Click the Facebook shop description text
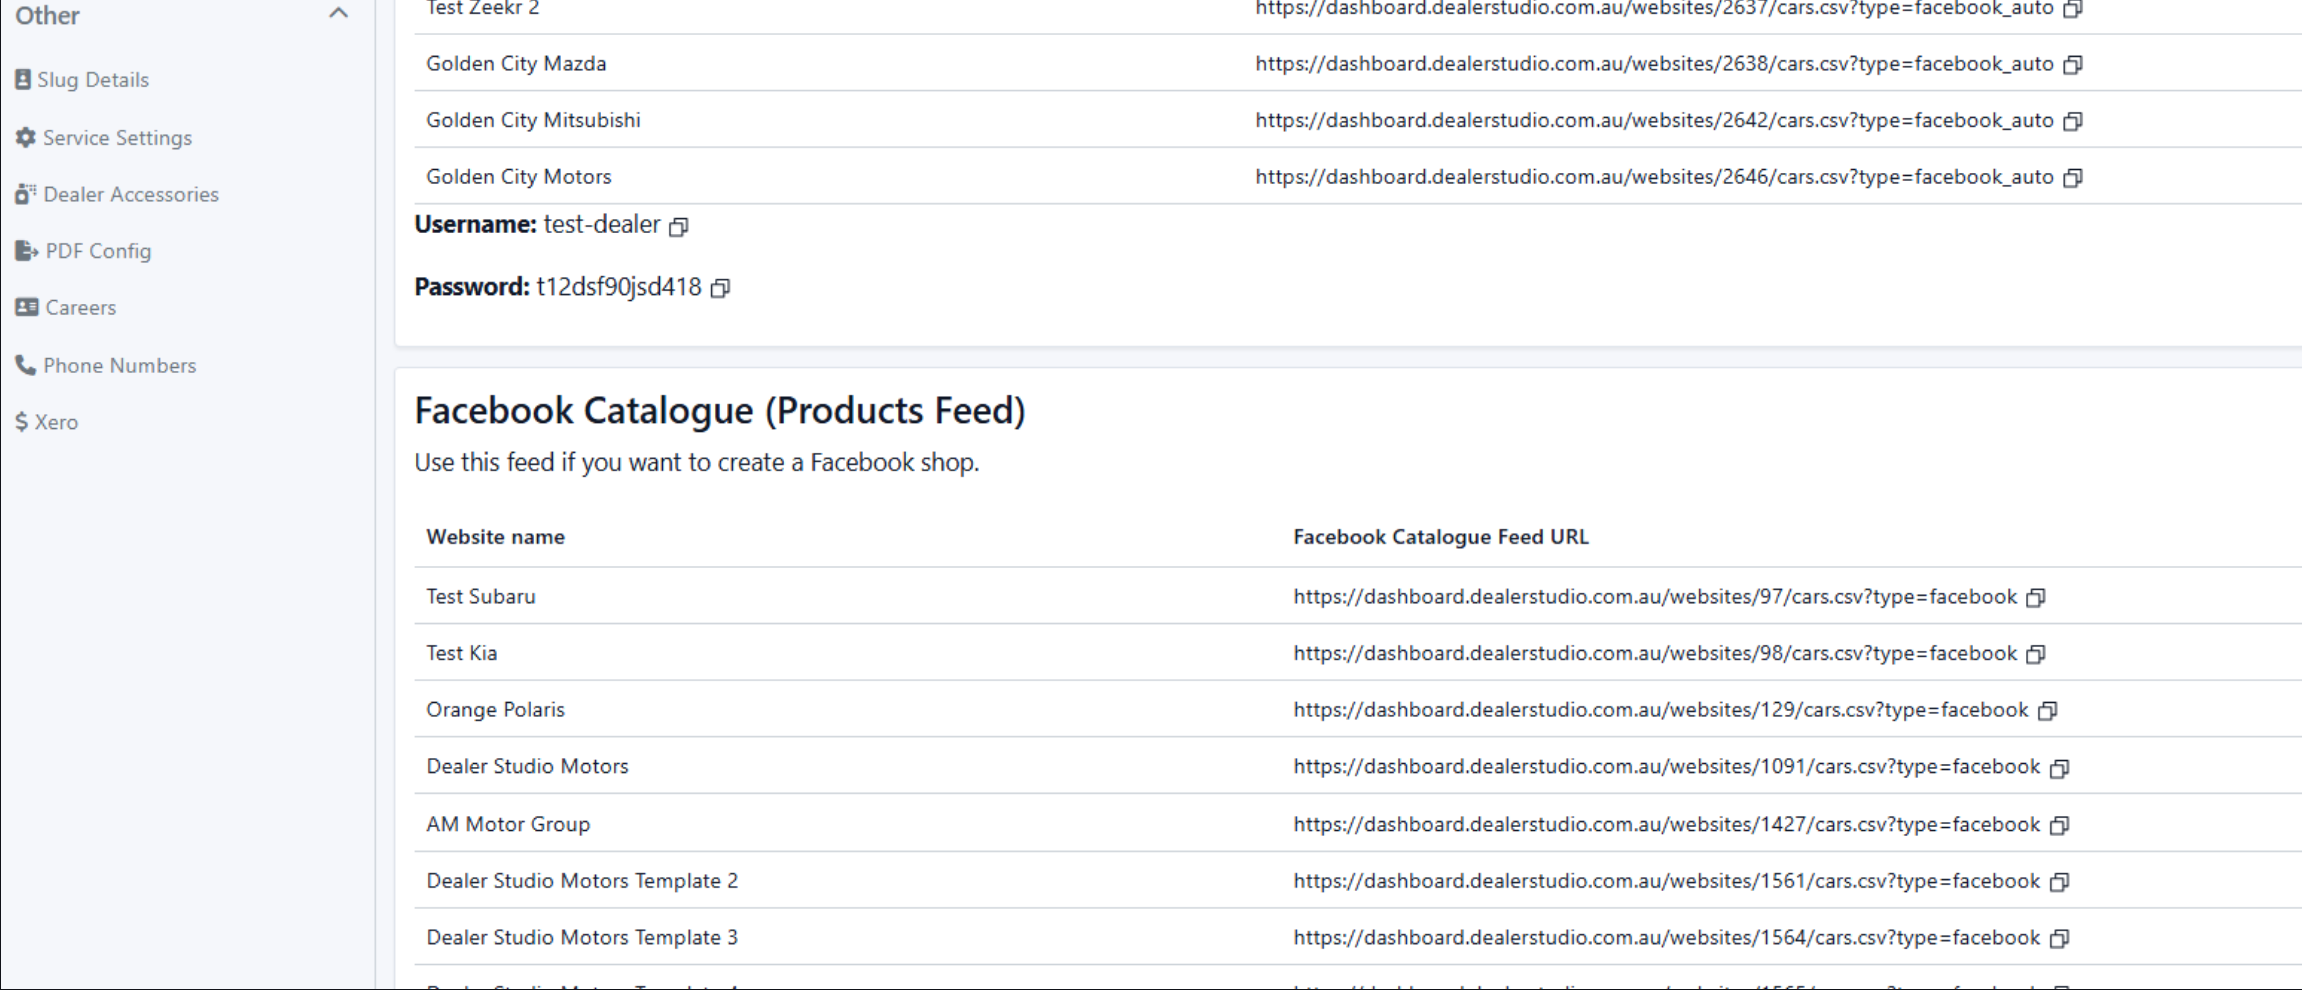The image size is (2302, 990). click(697, 463)
